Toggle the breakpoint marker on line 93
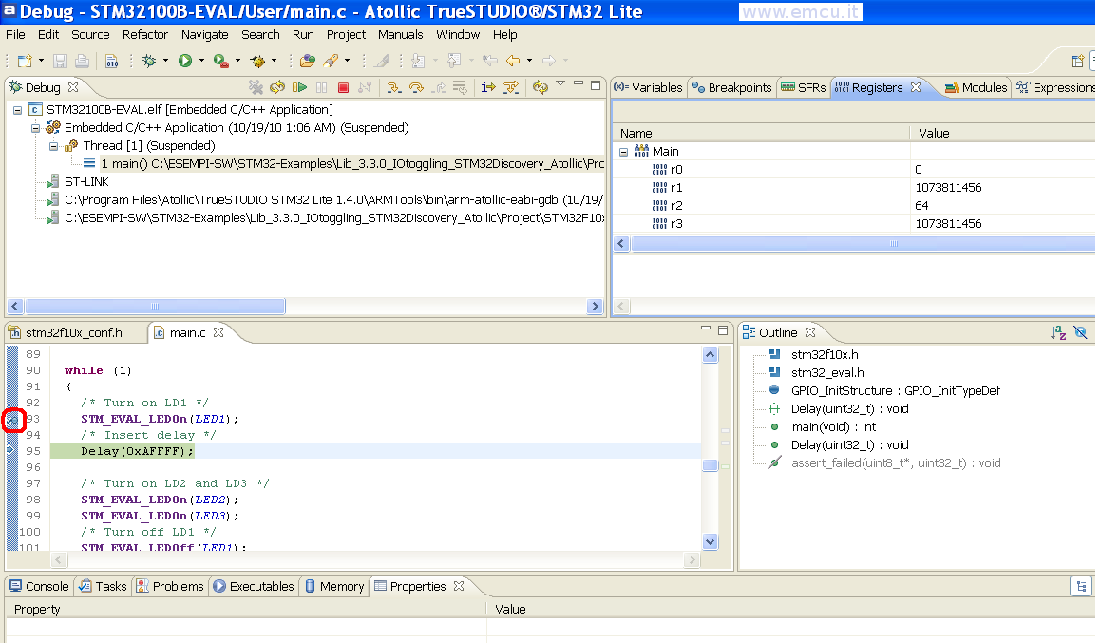The height and width of the screenshot is (643, 1095). pos(13,420)
